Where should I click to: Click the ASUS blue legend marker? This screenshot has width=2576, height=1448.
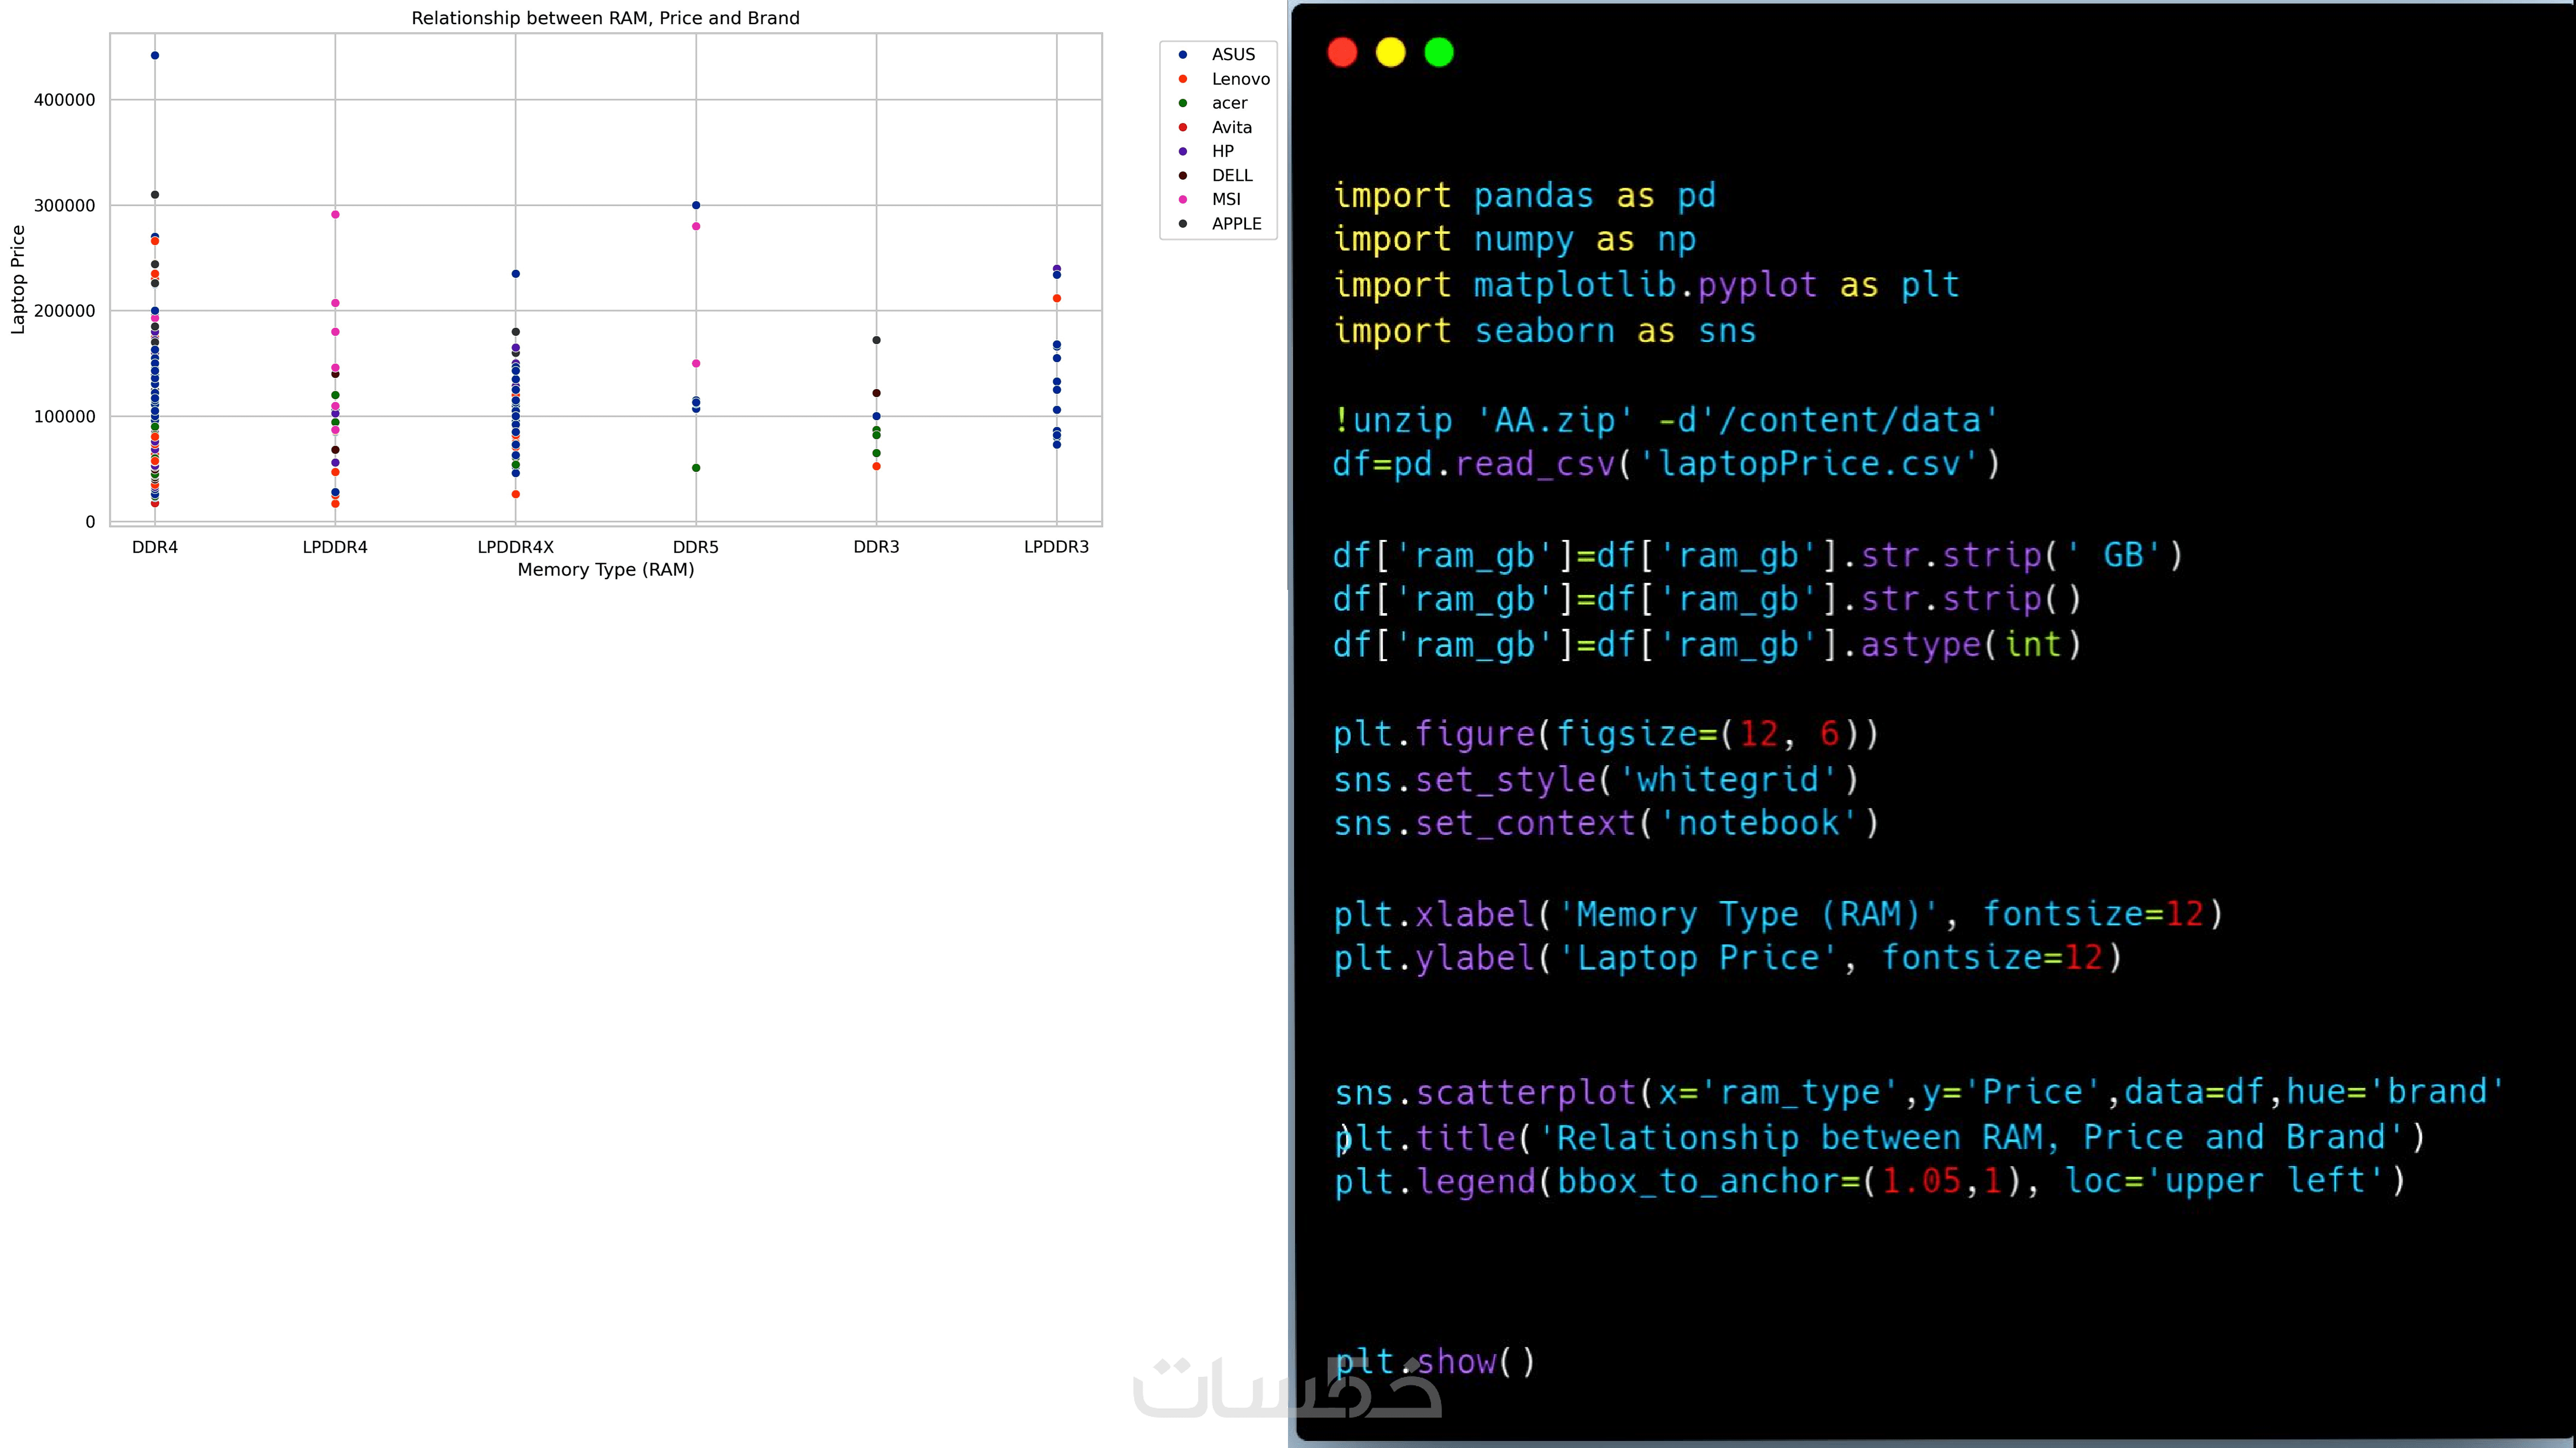(1183, 54)
